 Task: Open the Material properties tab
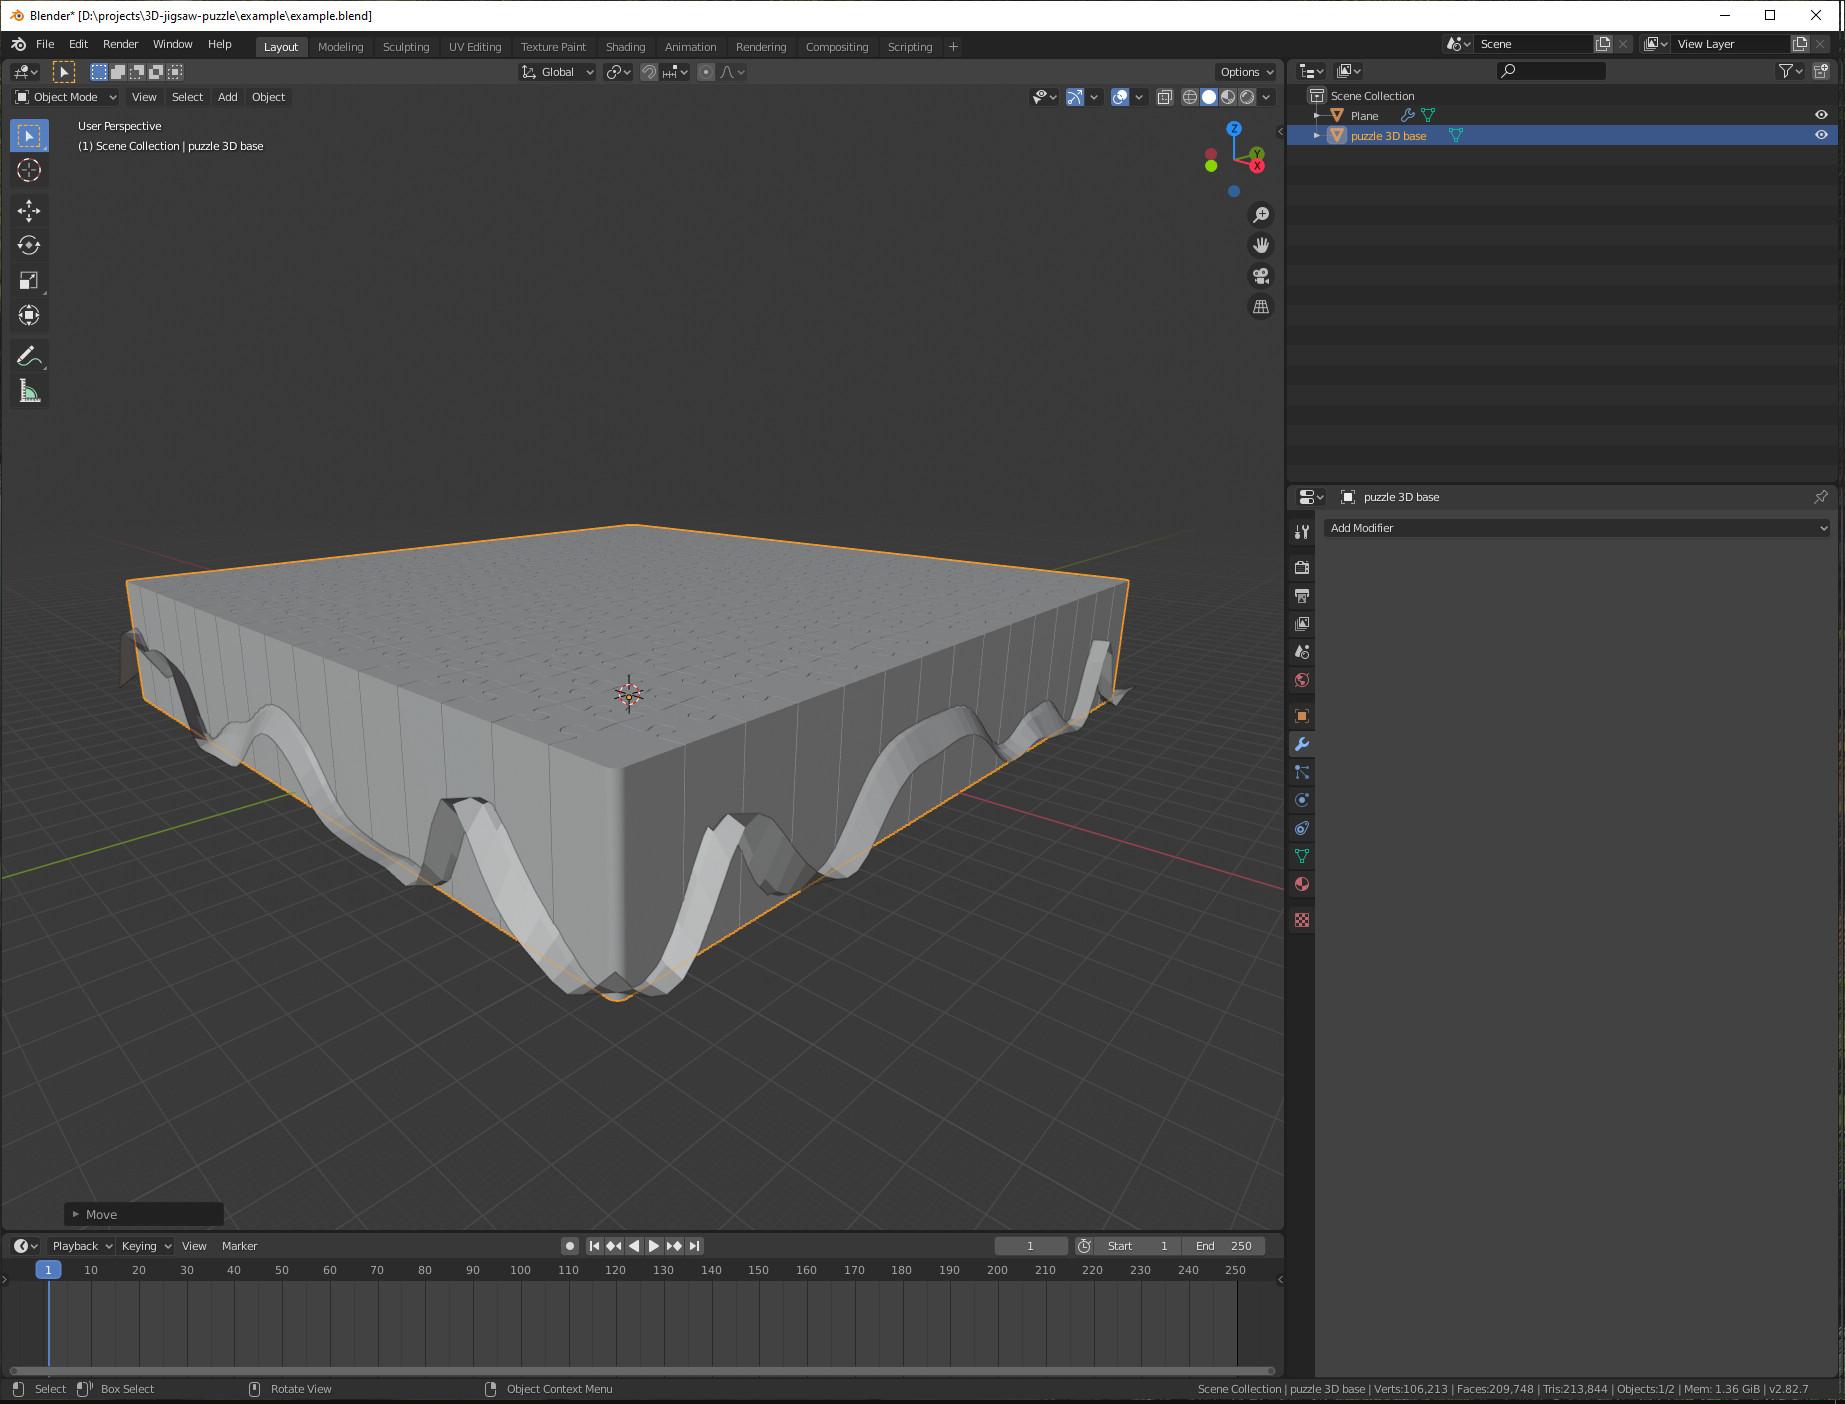click(1301, 884)
